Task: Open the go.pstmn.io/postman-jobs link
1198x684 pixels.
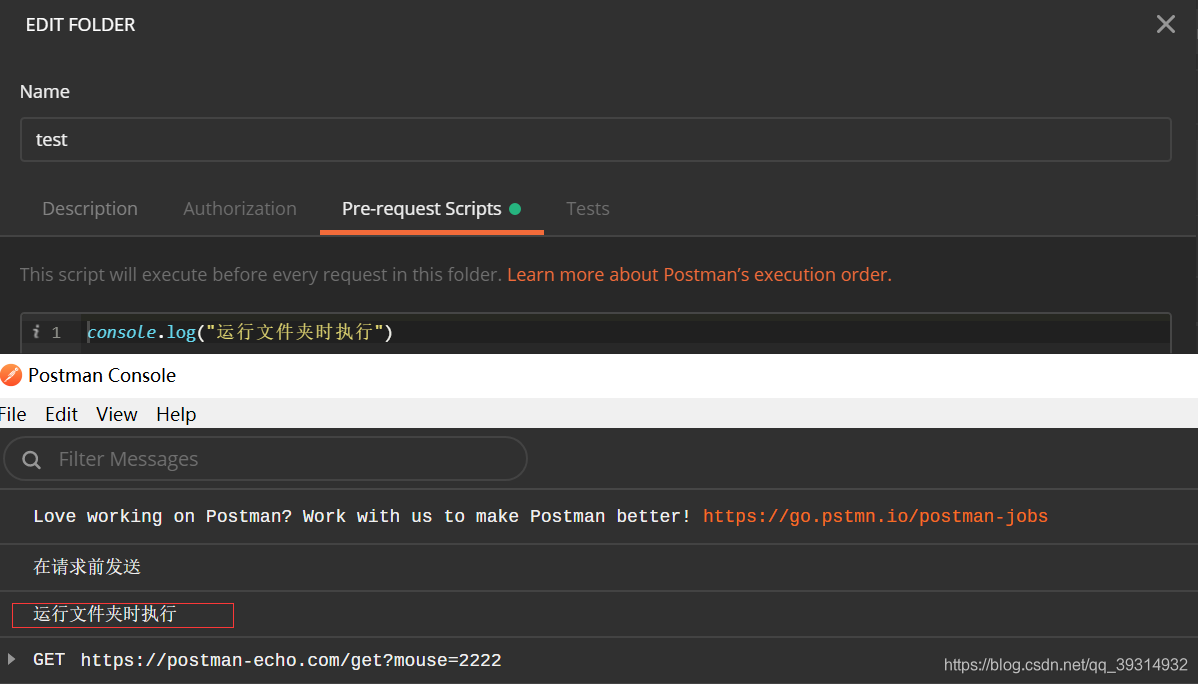Action: tap(876, 517)
